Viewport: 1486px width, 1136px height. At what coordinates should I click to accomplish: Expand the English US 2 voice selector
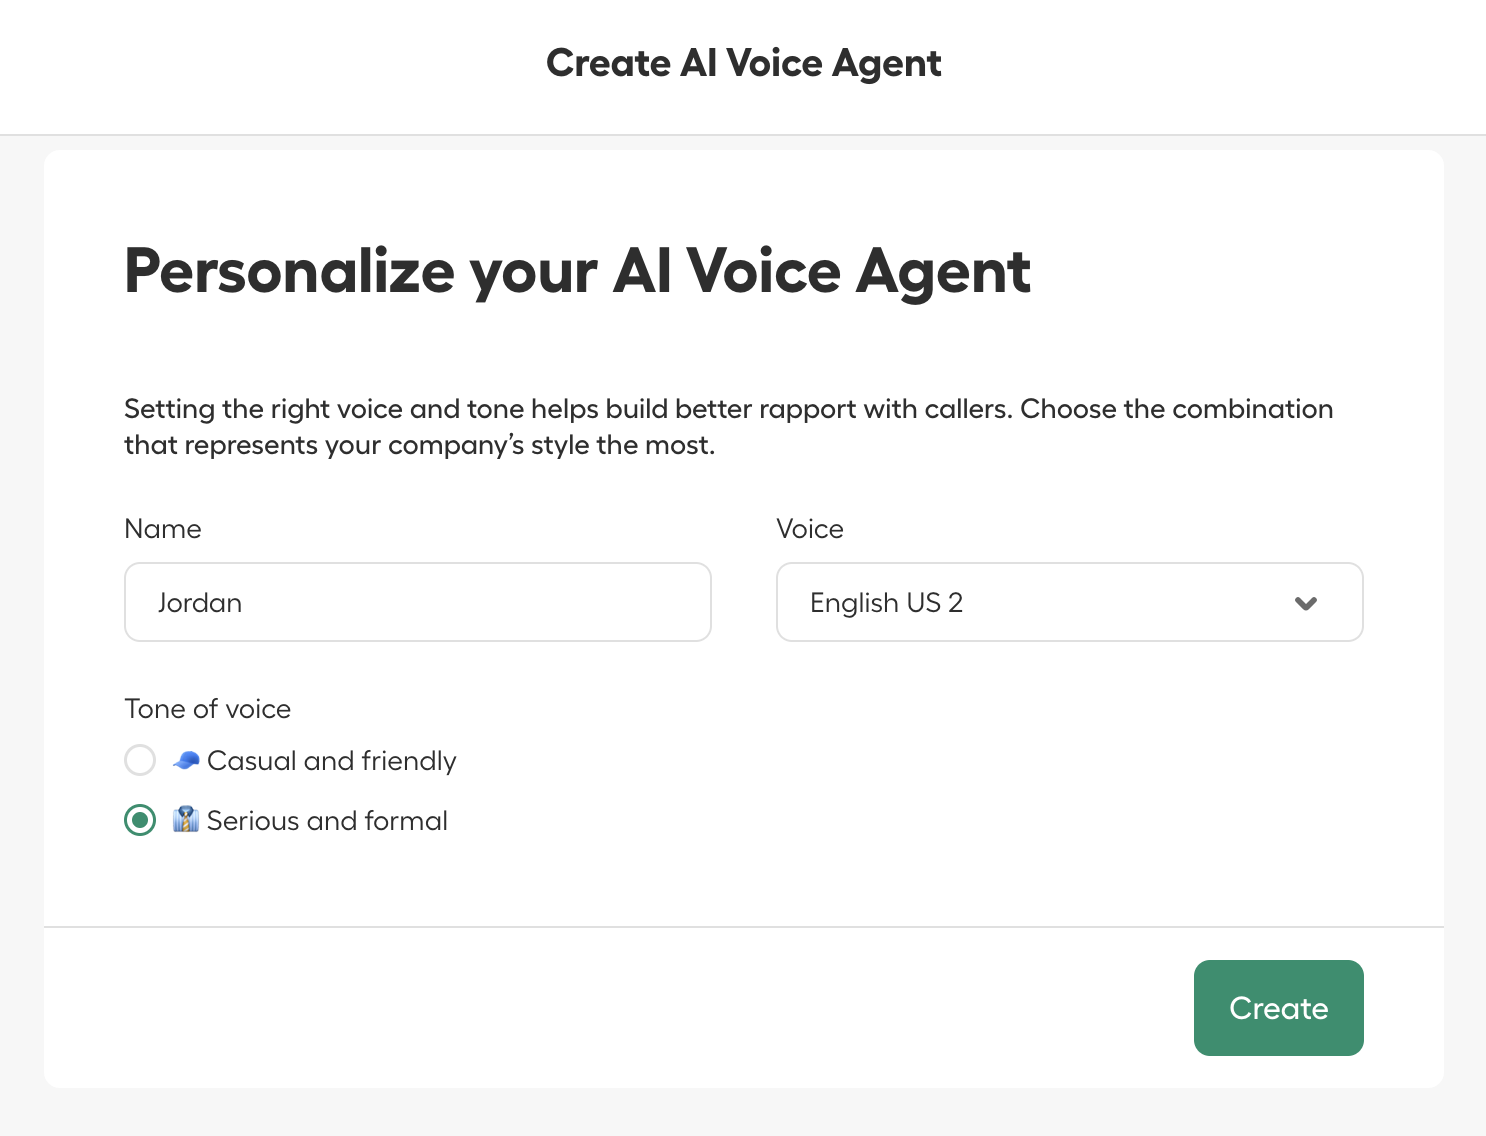[1069, 602]
